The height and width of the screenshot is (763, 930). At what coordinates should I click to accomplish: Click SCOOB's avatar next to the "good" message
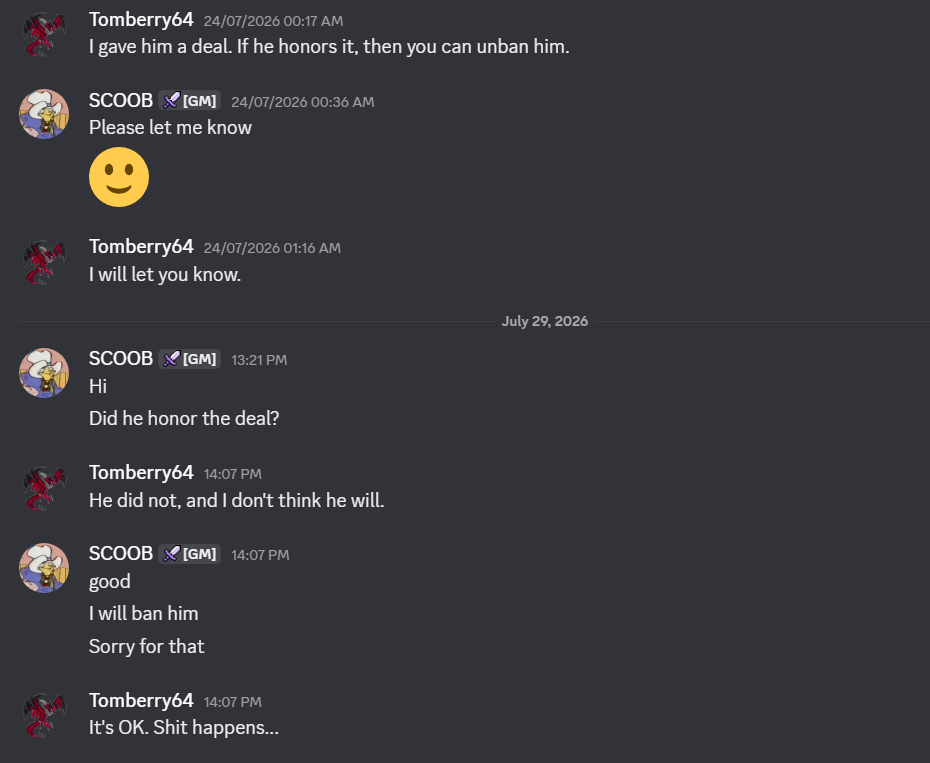[x=44, y=568]
